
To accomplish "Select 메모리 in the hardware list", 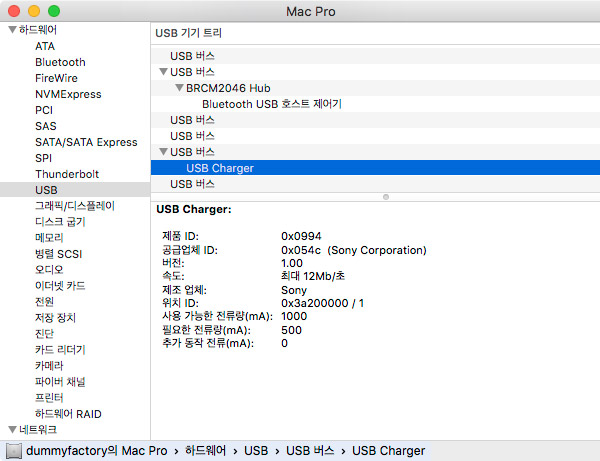I will pyautogui.click(x=49, y=238).
